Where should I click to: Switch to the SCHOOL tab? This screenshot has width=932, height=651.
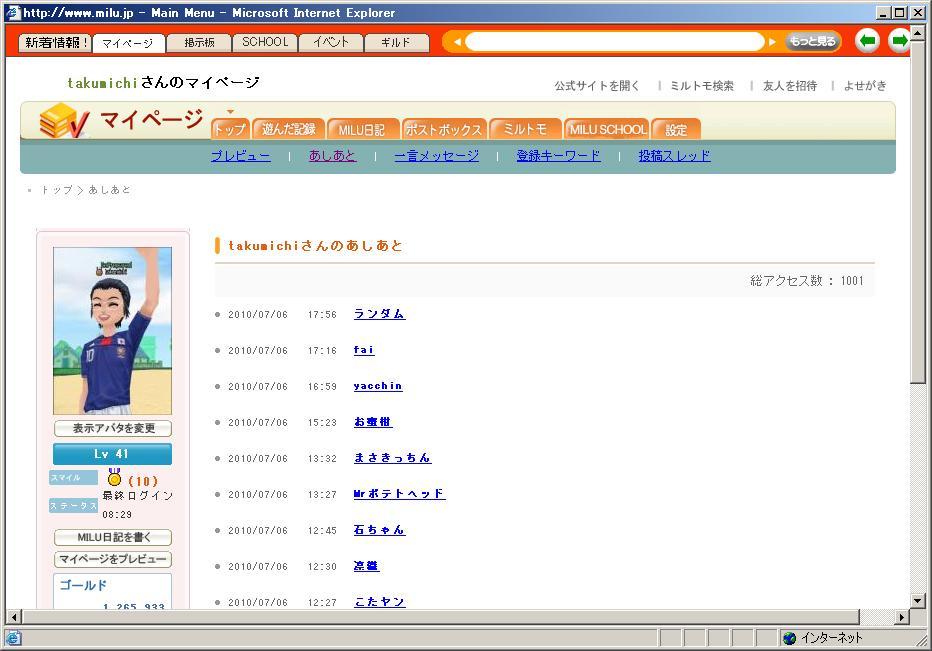(x=265, y=43)
